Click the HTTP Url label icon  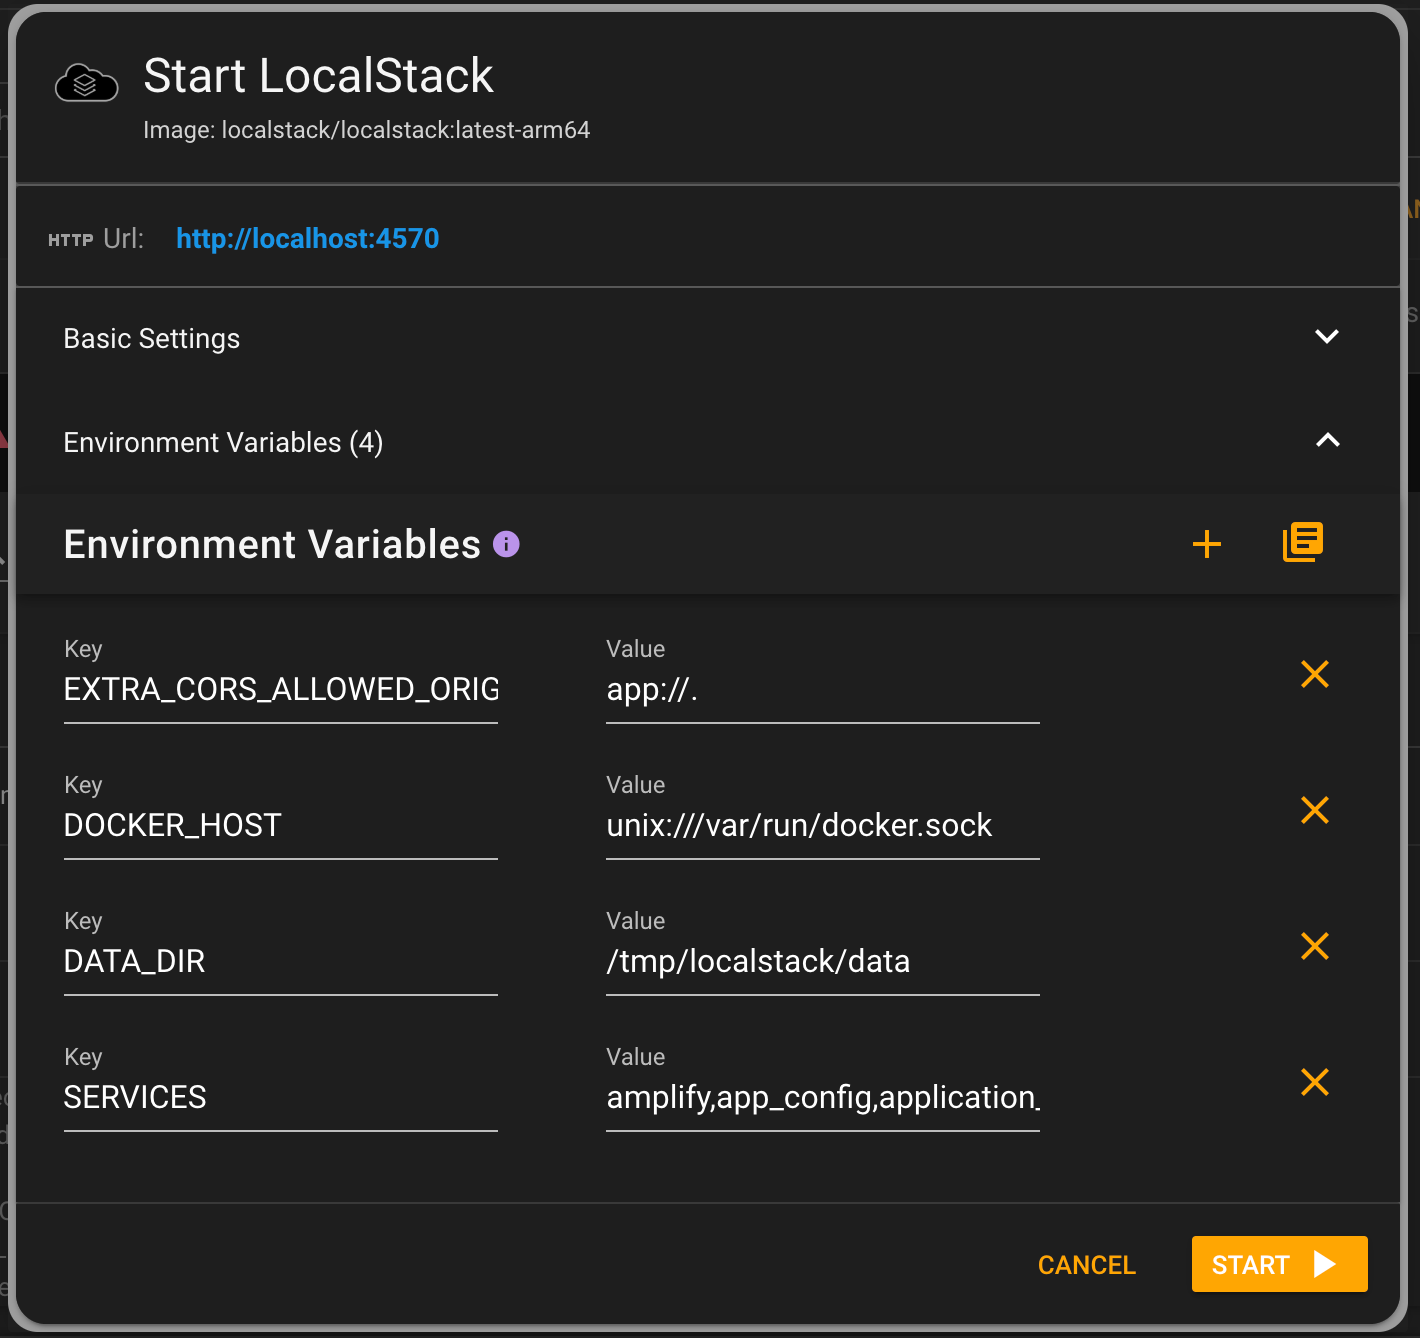tap(71, 240)
